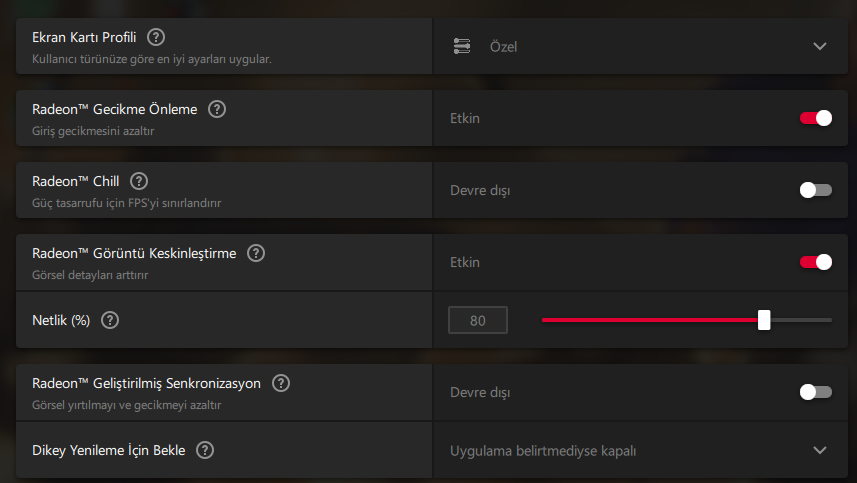The height and width of the screenshot is (483, 857).
Task: Show help for Radeon Gecikme Önleme
Action: (217, 109)
